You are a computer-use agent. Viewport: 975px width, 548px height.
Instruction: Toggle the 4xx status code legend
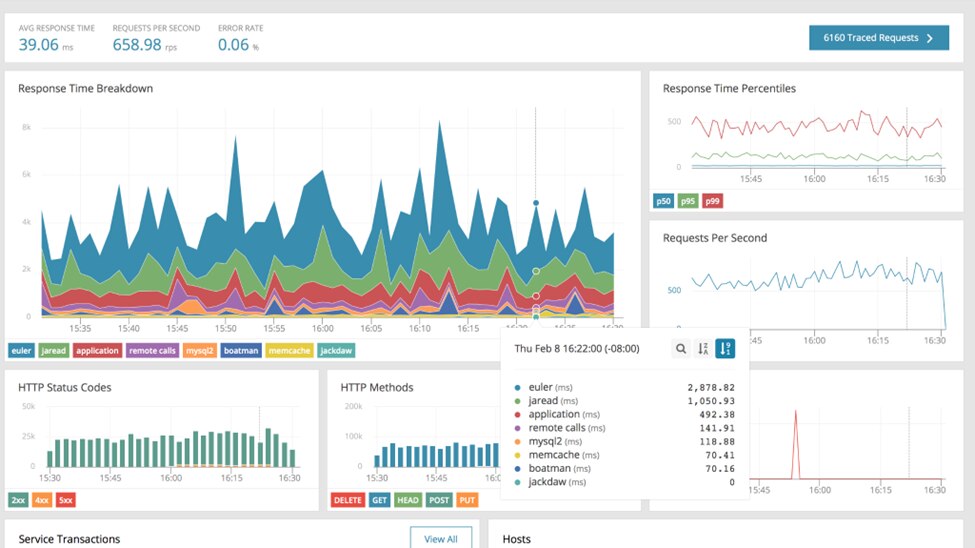pyautogui.click(x=43, y=500)
